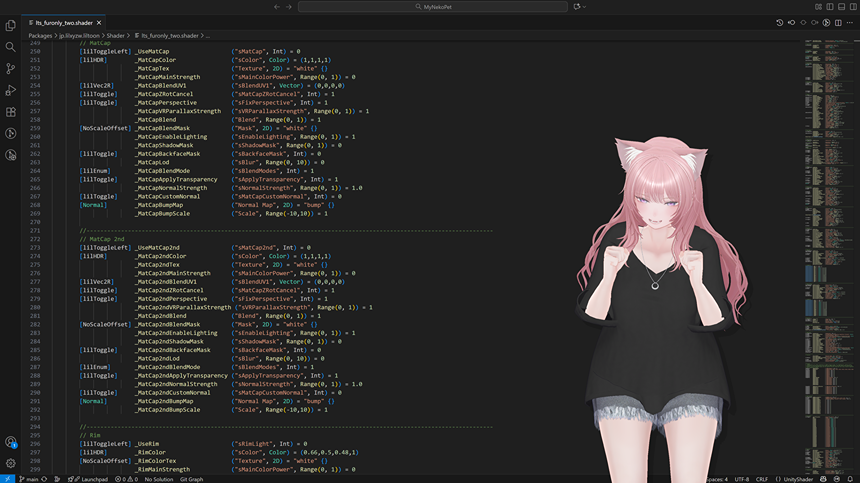860x483 pixels.
Task: Open the Accounts menu icon
Action: click(11, 442)
